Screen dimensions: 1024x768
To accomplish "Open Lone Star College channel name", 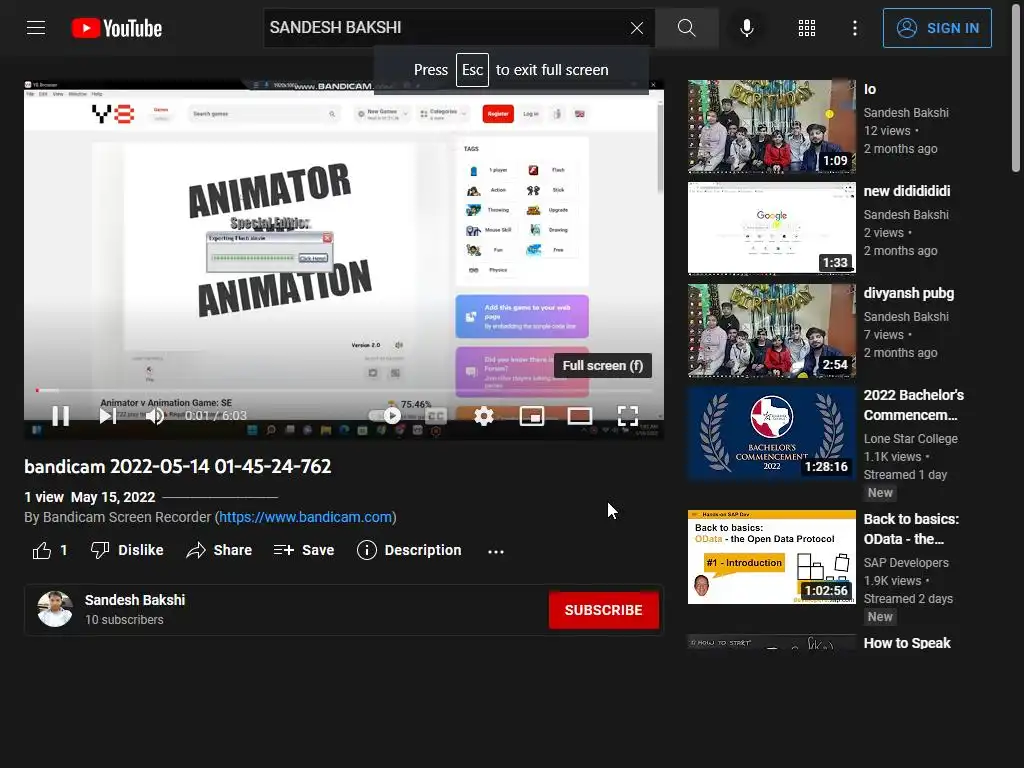I will point(910,439).
